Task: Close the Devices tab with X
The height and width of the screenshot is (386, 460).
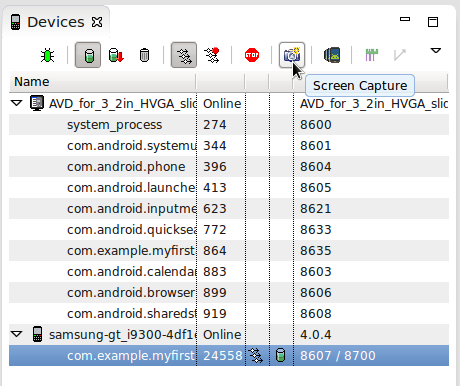Action: [x=97, y=22]
